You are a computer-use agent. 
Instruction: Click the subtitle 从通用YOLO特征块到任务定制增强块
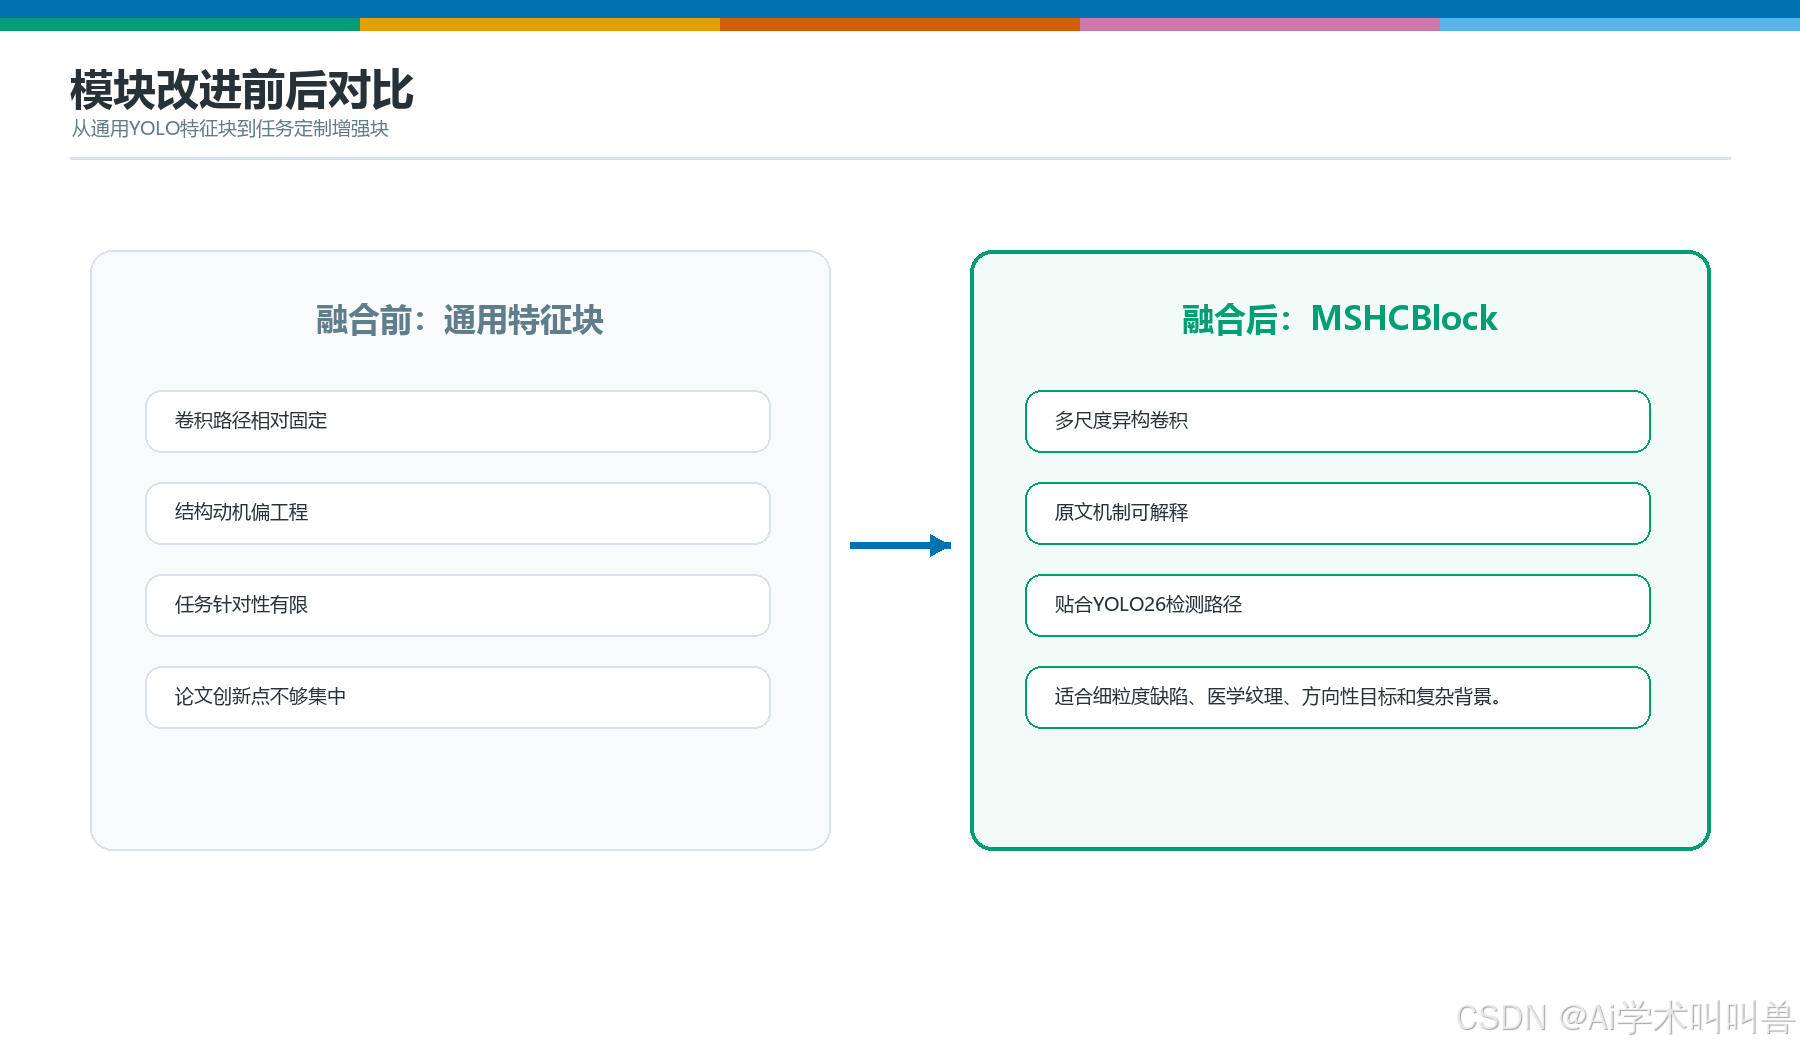(230, 129)
